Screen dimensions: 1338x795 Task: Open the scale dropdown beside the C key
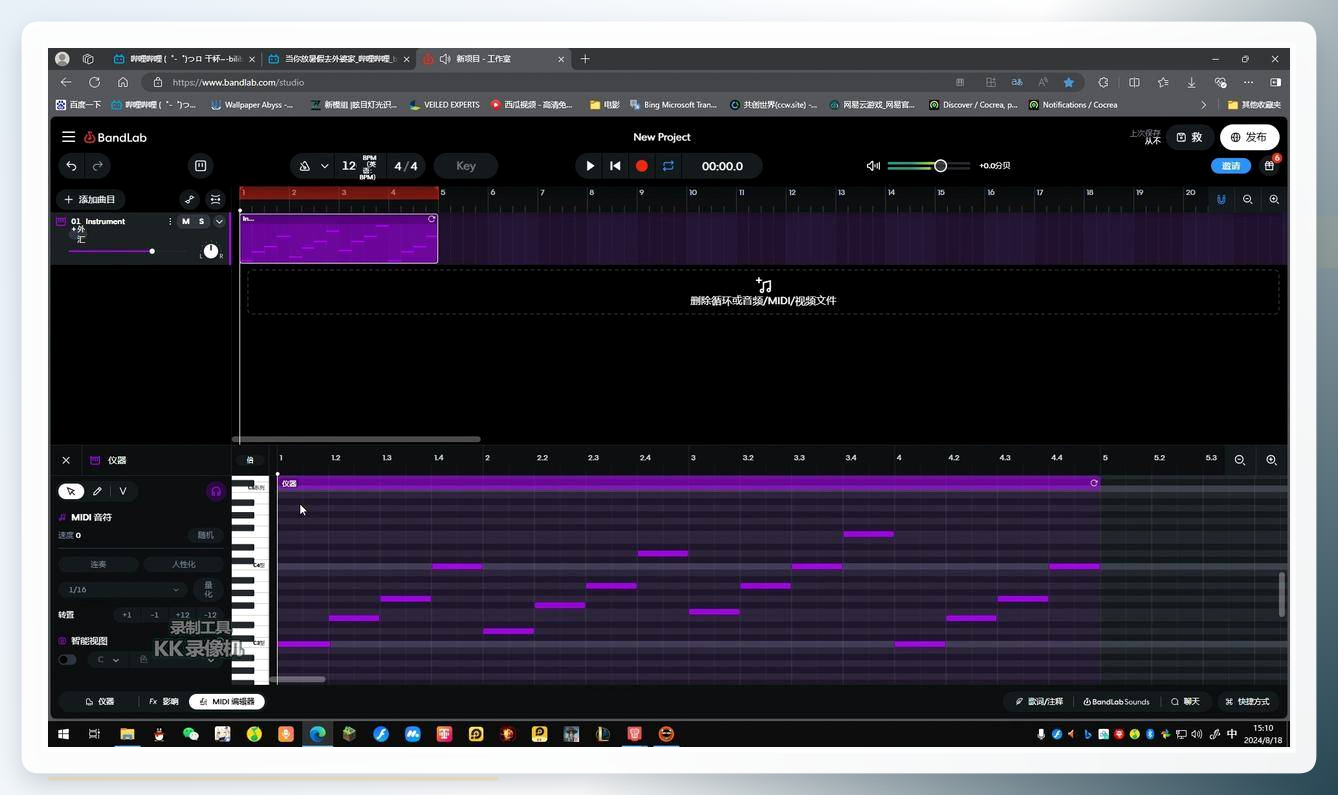tap(177, 660)
